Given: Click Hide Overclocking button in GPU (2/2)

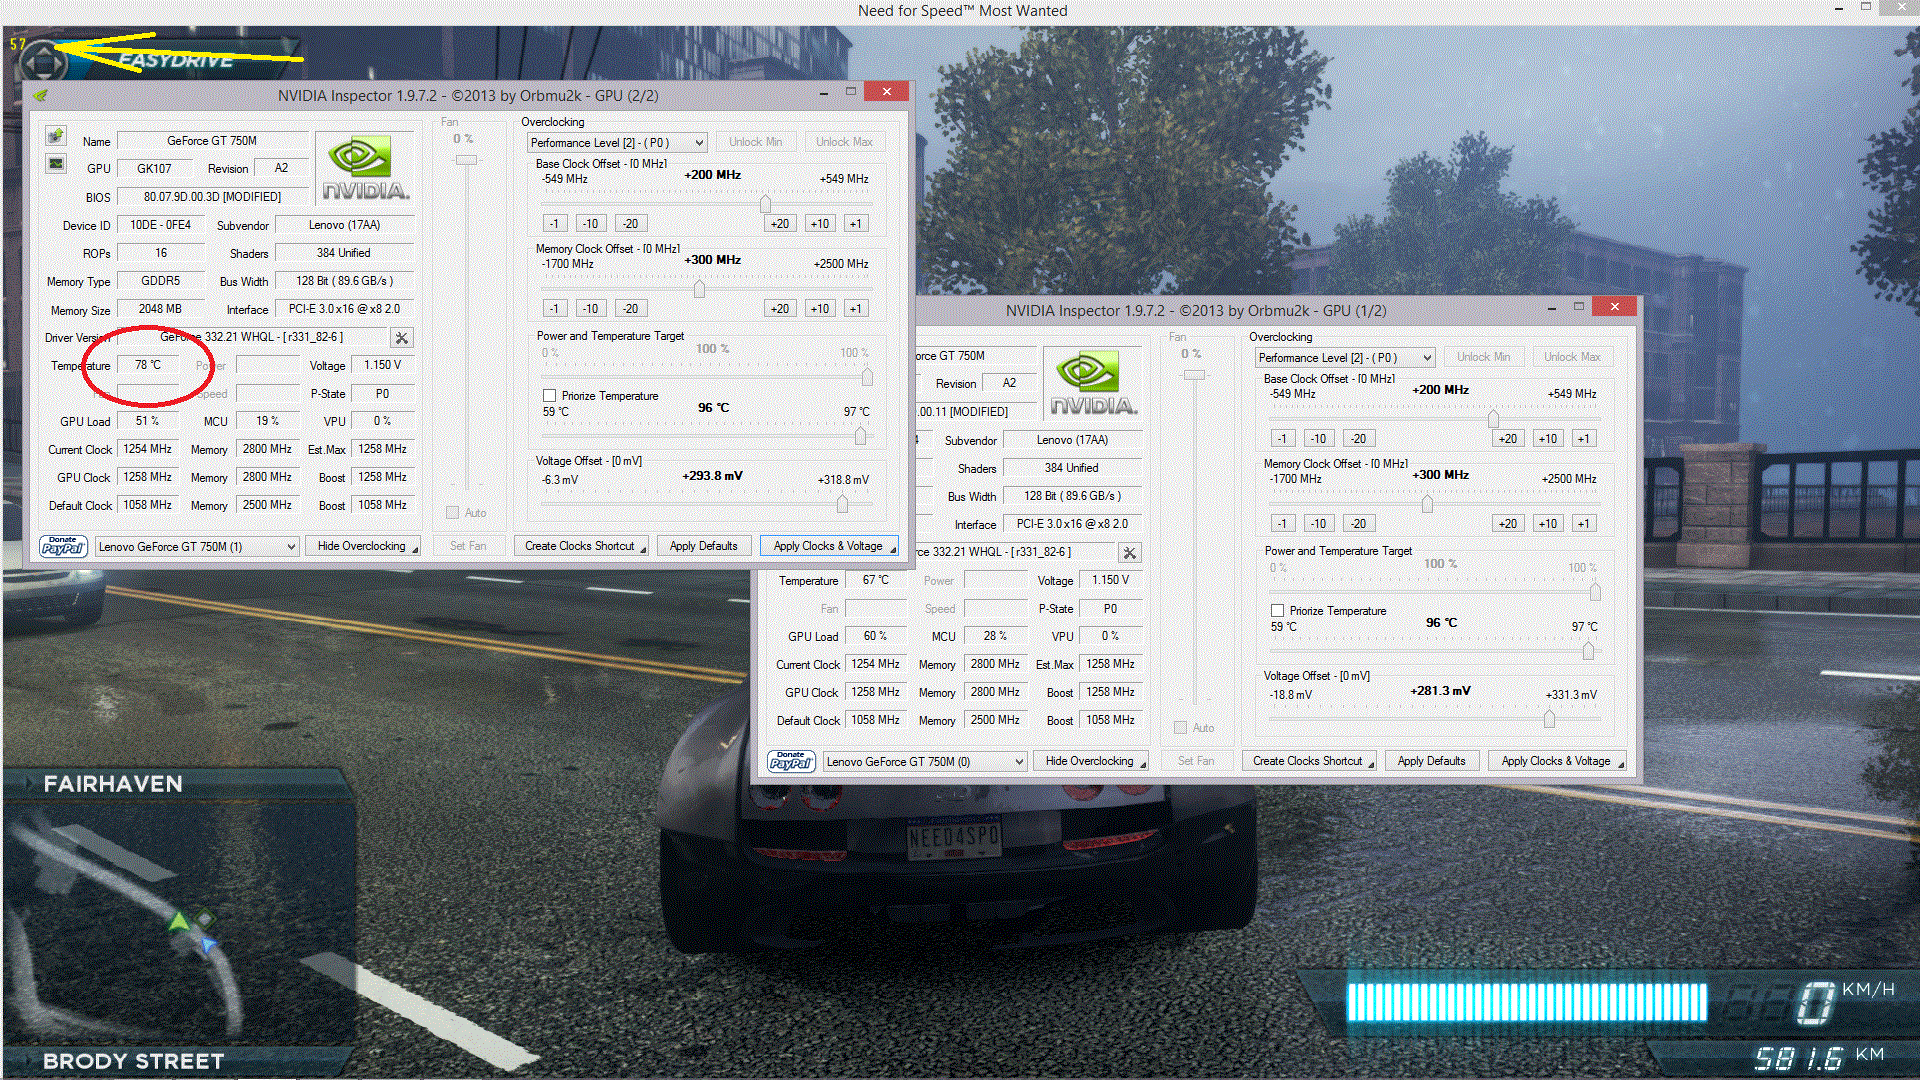Looking at the screenshot, I should tap(363, 546).
